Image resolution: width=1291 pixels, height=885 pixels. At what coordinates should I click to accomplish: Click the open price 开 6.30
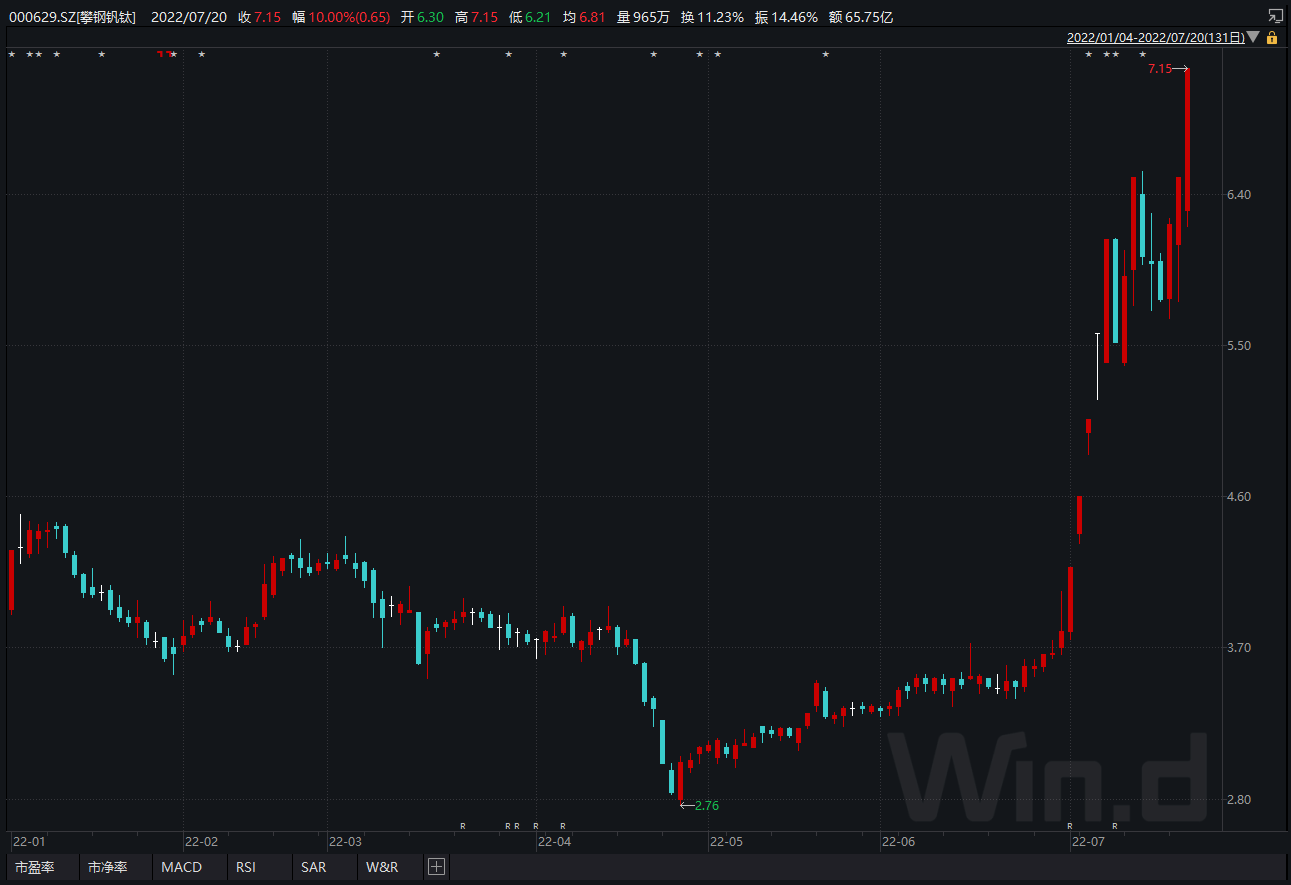[x=423, y=17]
